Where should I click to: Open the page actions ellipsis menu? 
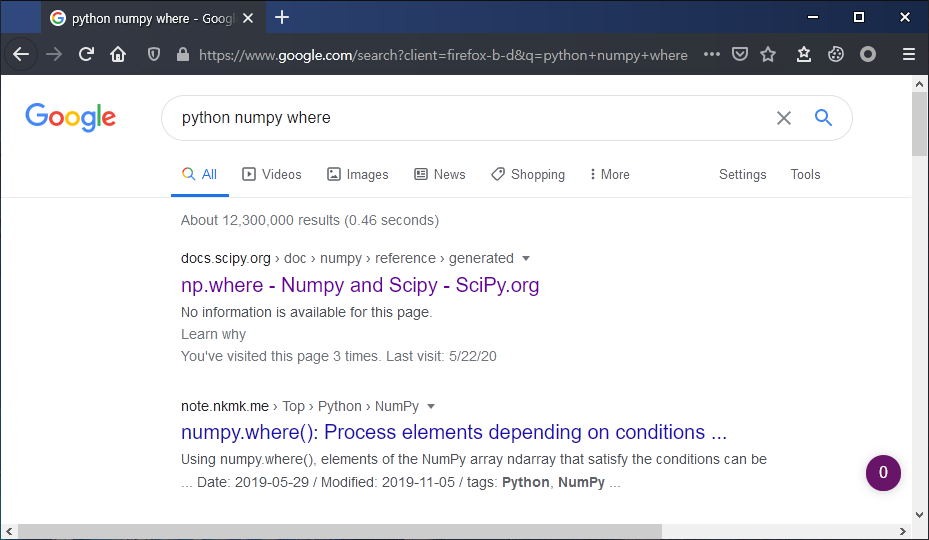[712, 55]
